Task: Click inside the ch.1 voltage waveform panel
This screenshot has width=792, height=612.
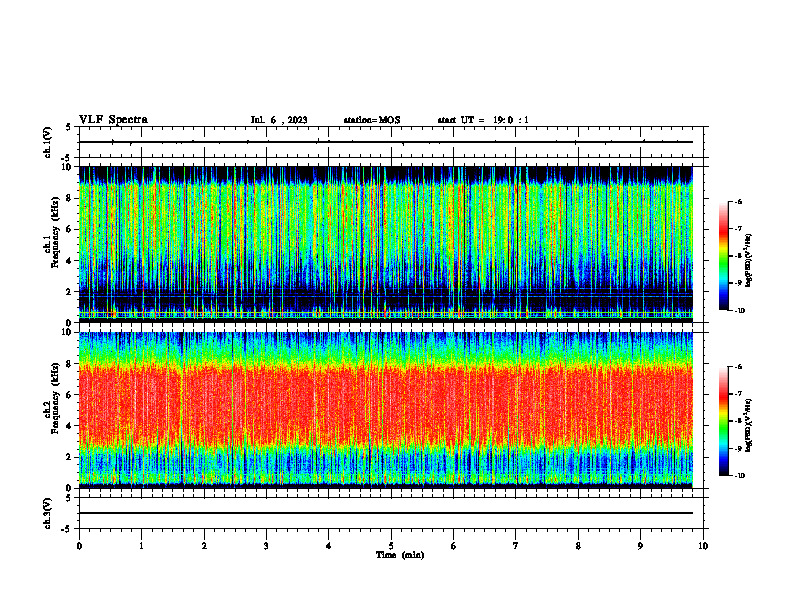Action: tap(391, 142)
